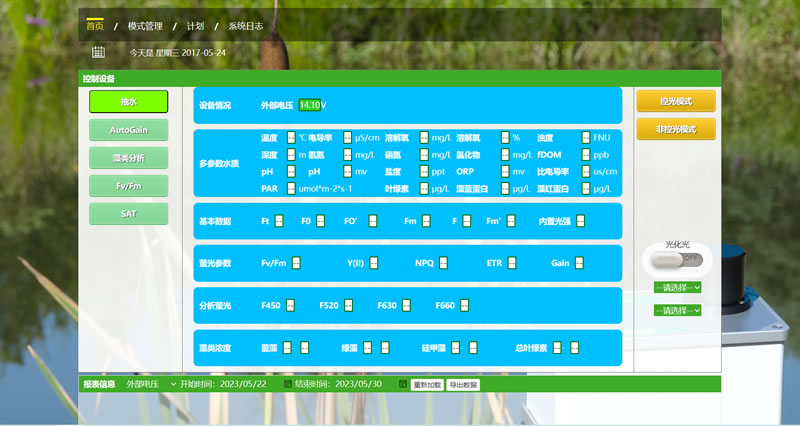Open the first 请选择 dropdown
The image size is (800, 426).
[677, 287]
